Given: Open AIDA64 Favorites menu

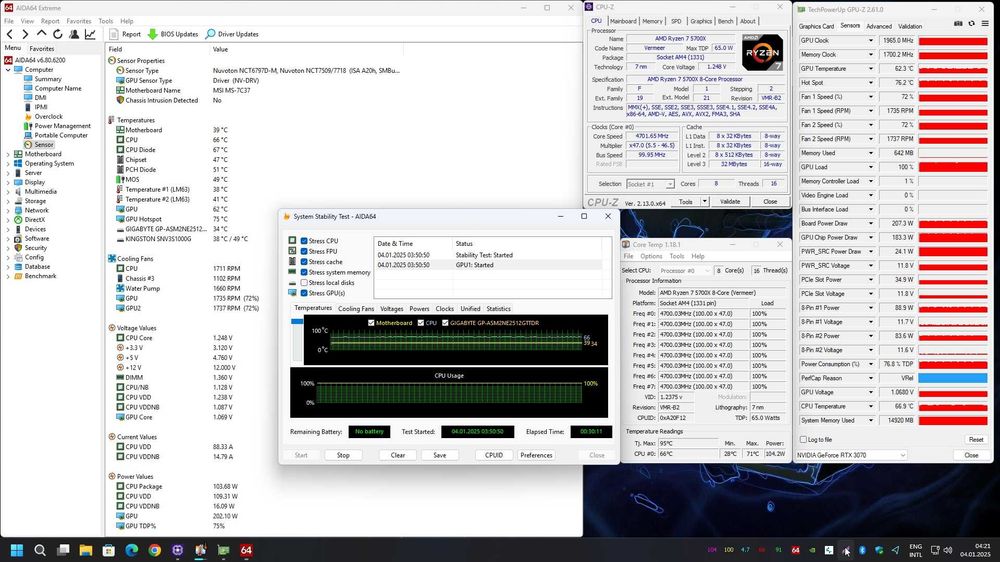Looking at the screenshot, I should point(79,21).
